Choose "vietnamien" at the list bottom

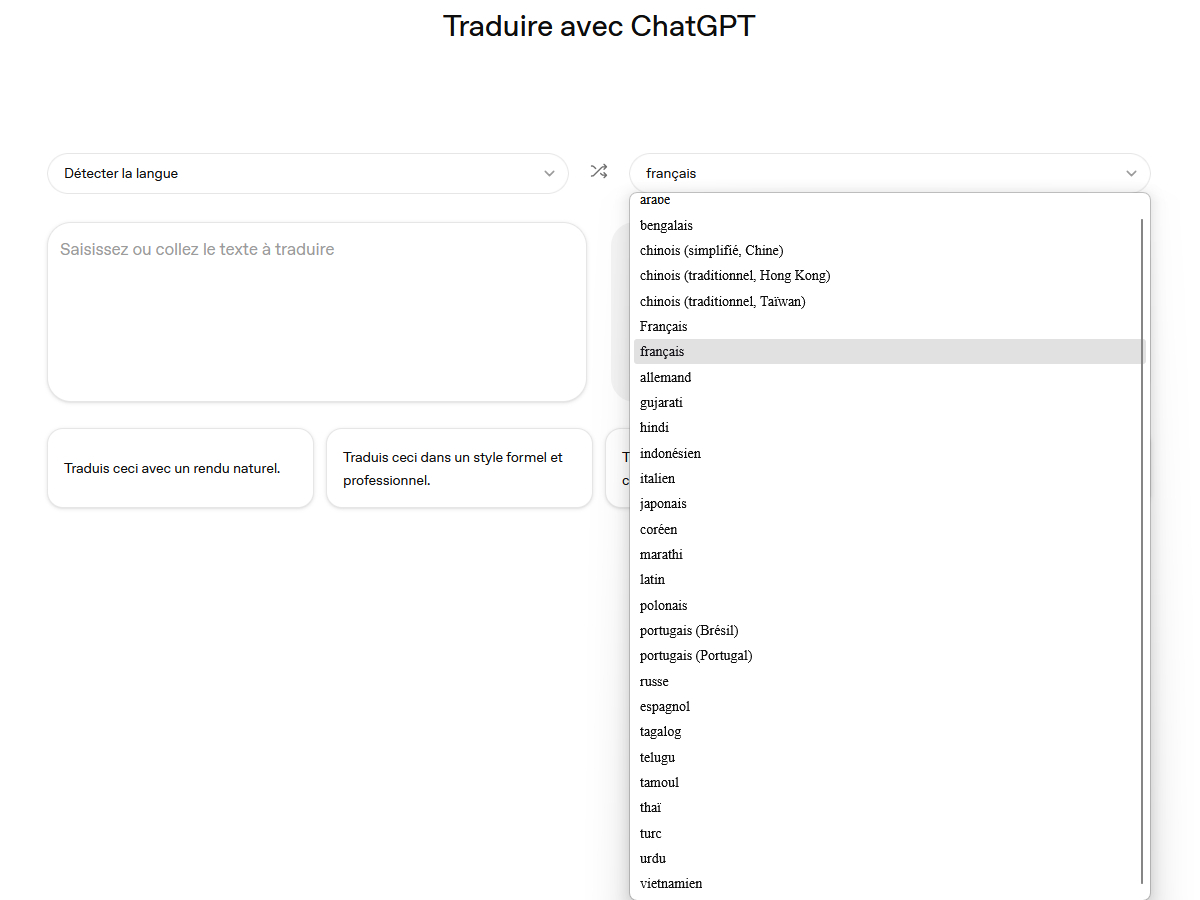671,883
